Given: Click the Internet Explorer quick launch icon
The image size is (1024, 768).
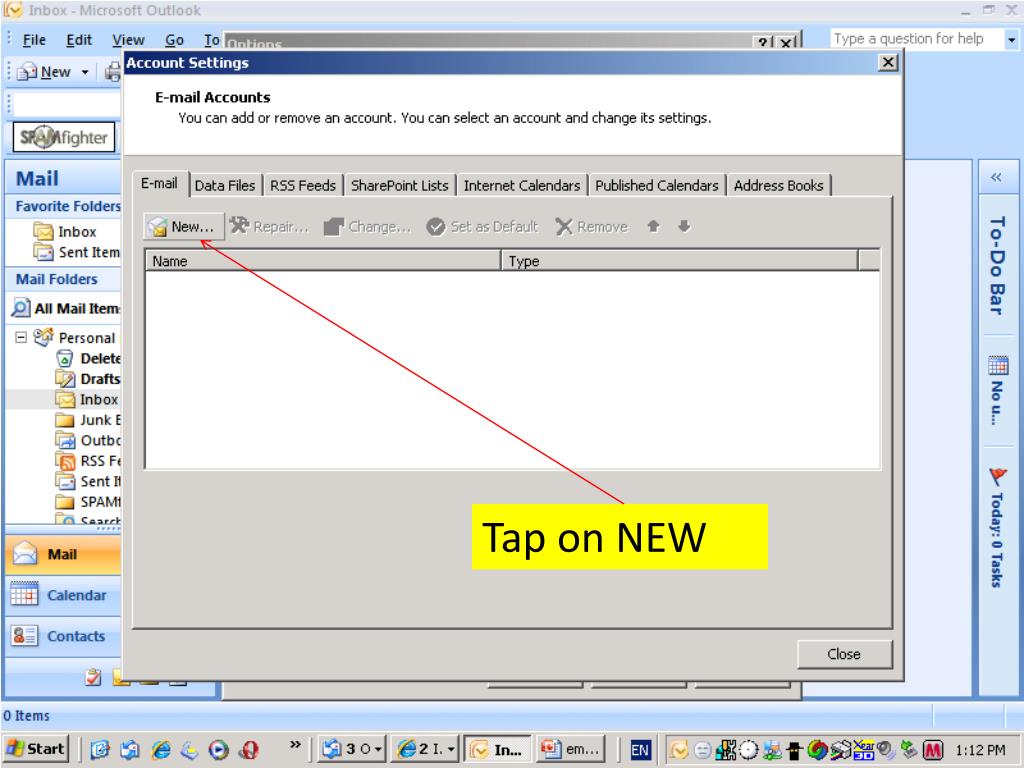Looking at the screenshot, I should click(160, 750).
